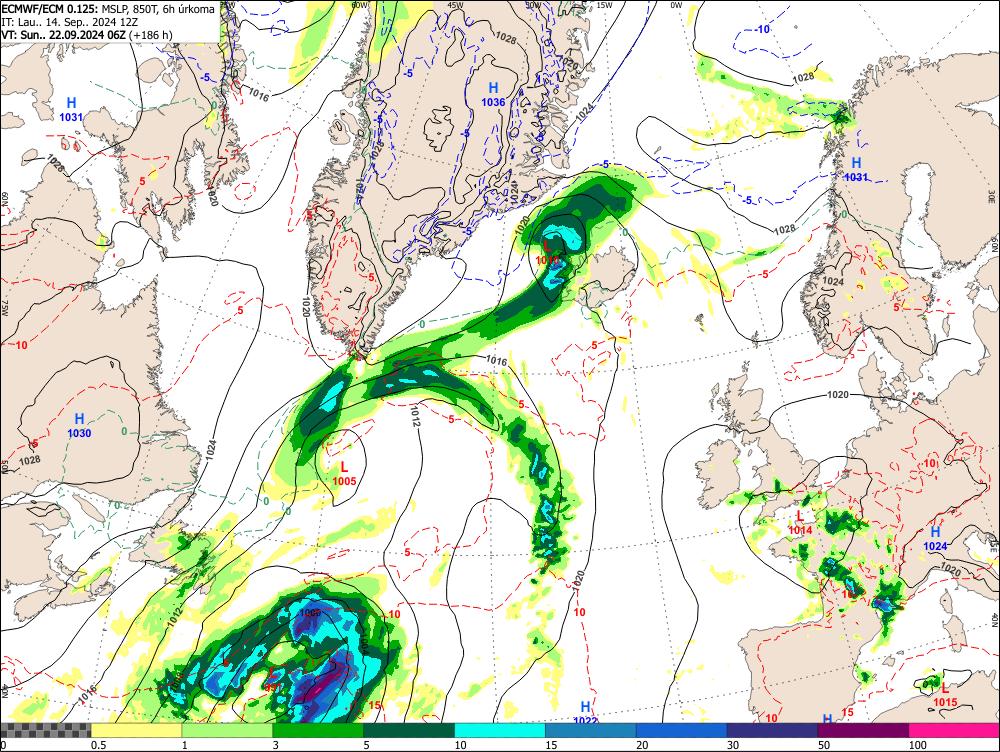
Task: Click the gray checkered 0–0.5 legend swatch
Action: [x=45, y=730]
